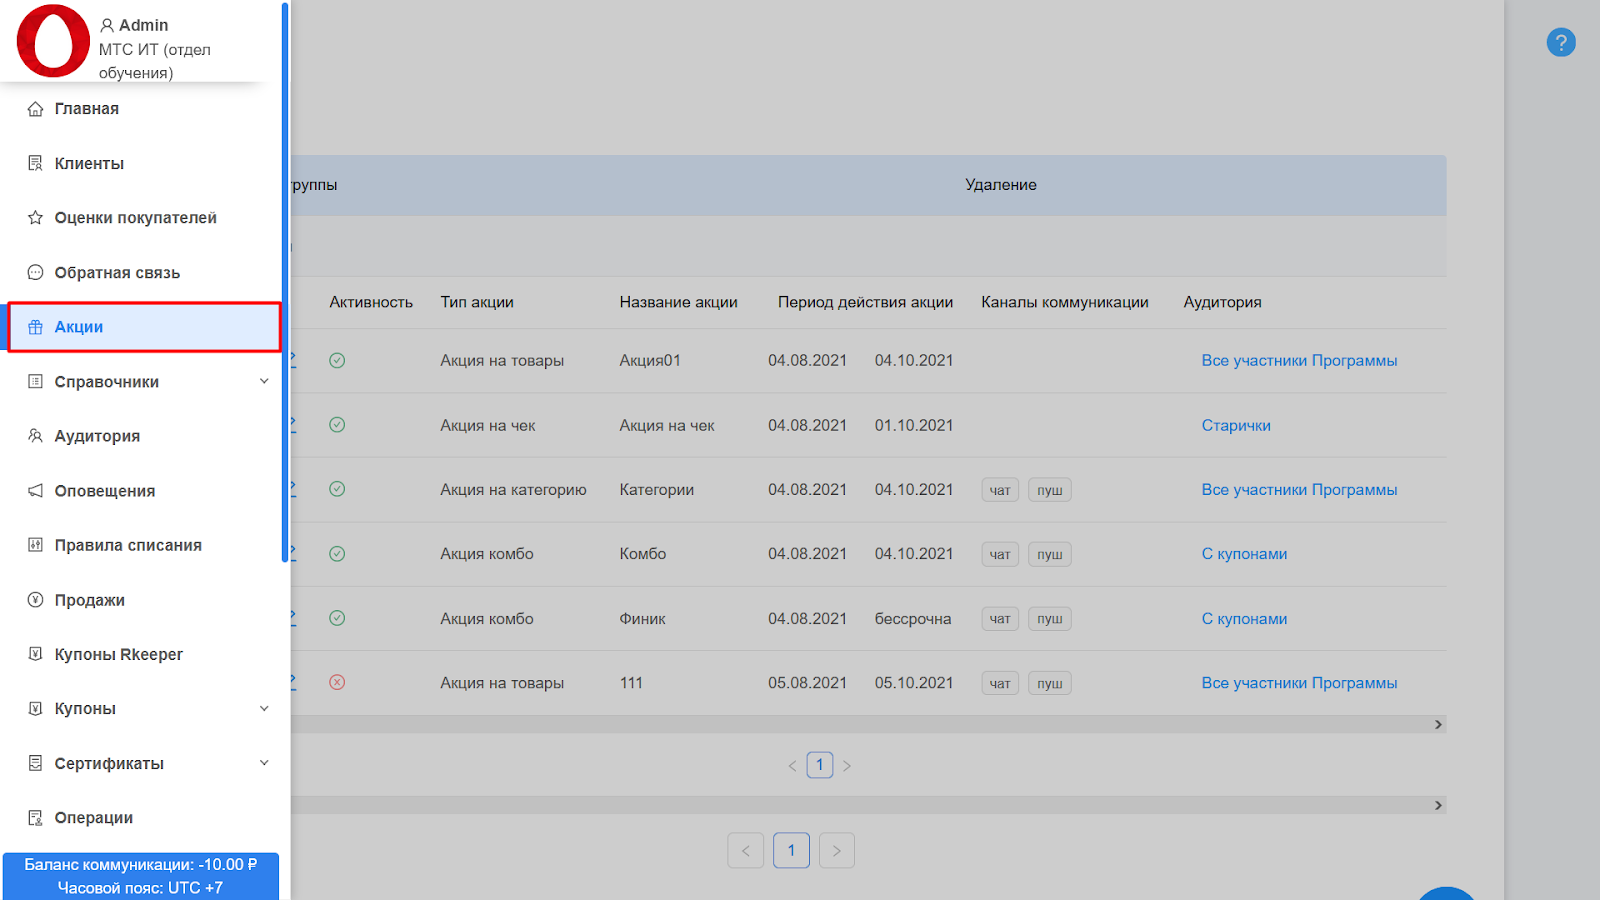This screenshot has width=1600, height=900.
Task: Click the пуш tag in Комбо row
Action: pos(1050,554)
